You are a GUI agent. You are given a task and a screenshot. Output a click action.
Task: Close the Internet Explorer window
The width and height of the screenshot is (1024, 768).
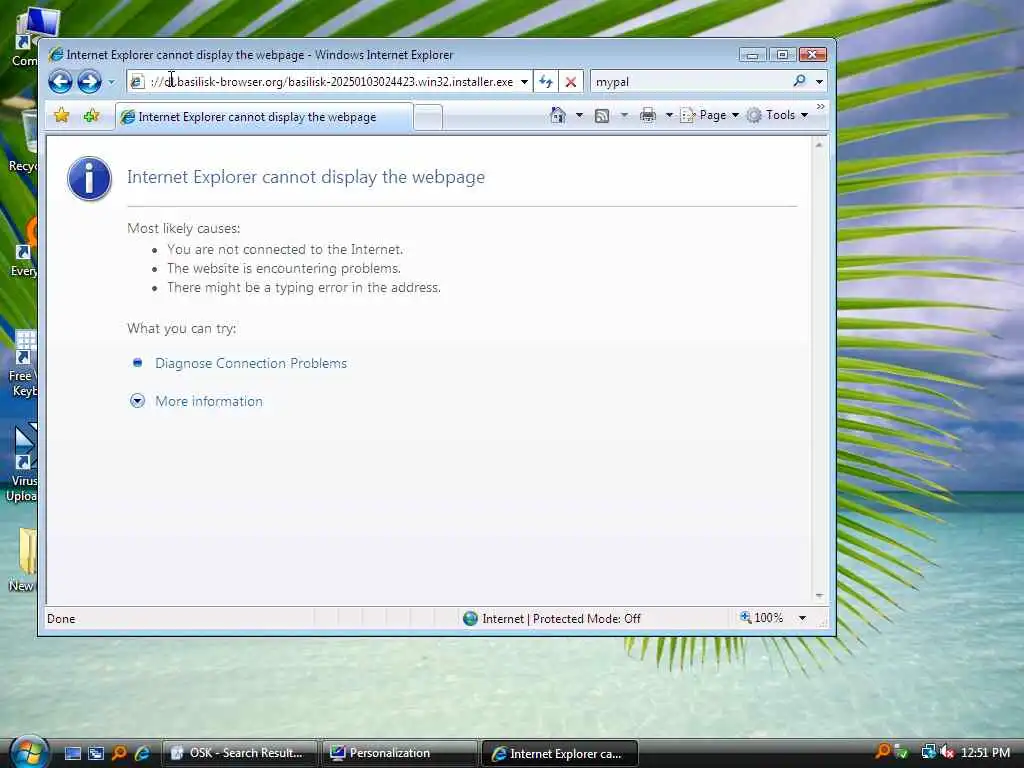coord(812,55)
